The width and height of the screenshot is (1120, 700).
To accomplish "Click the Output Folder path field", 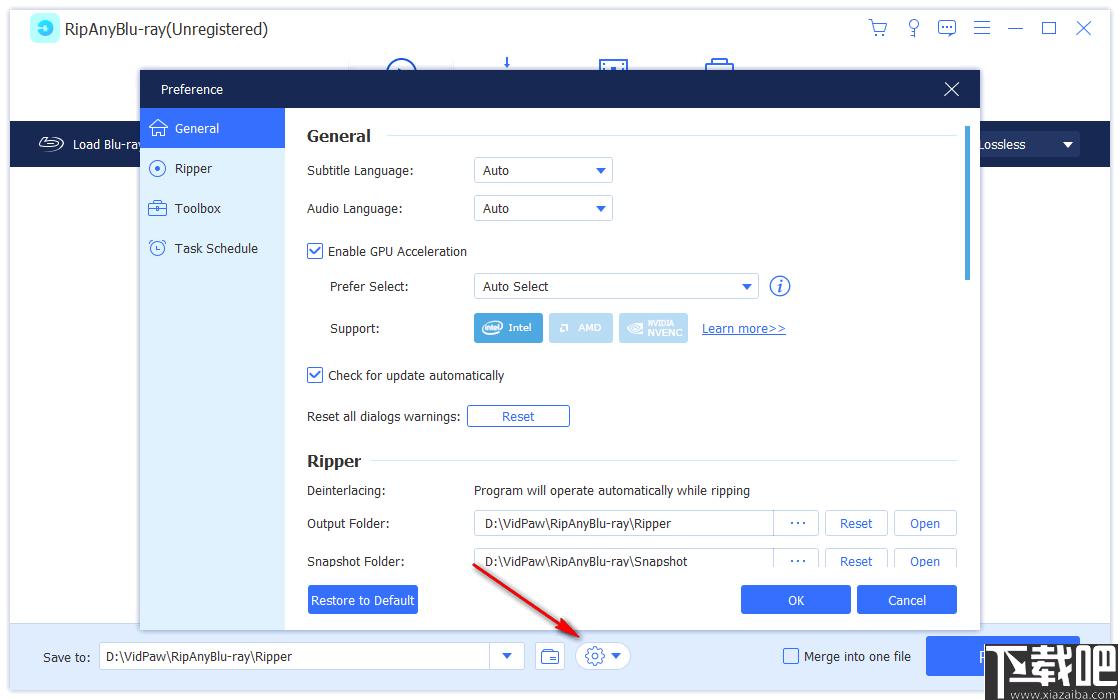I will pos(624,524).
